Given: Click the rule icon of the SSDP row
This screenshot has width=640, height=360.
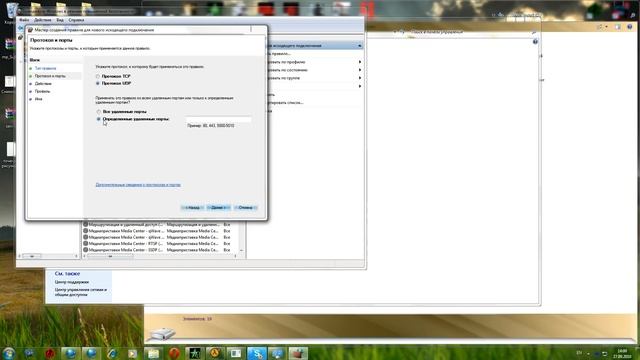Looking at the screenshot, I should point(86,250).
